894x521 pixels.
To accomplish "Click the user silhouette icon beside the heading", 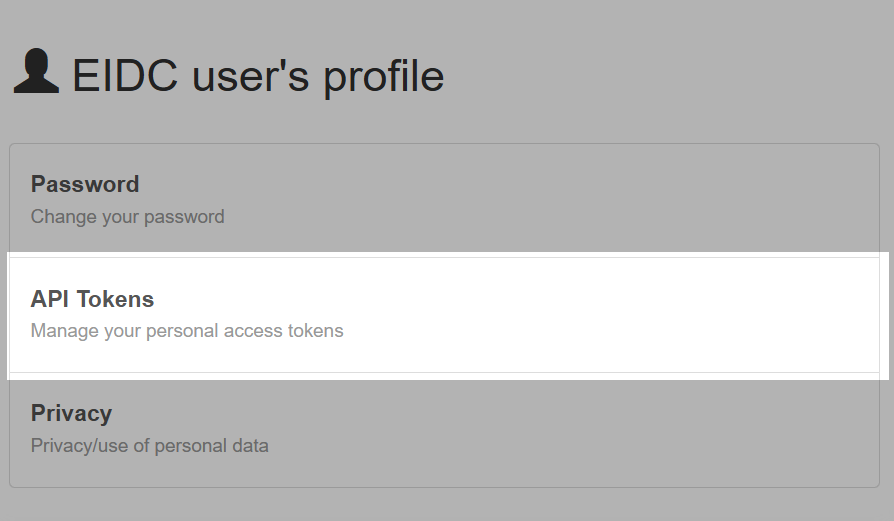I will 36,71.
